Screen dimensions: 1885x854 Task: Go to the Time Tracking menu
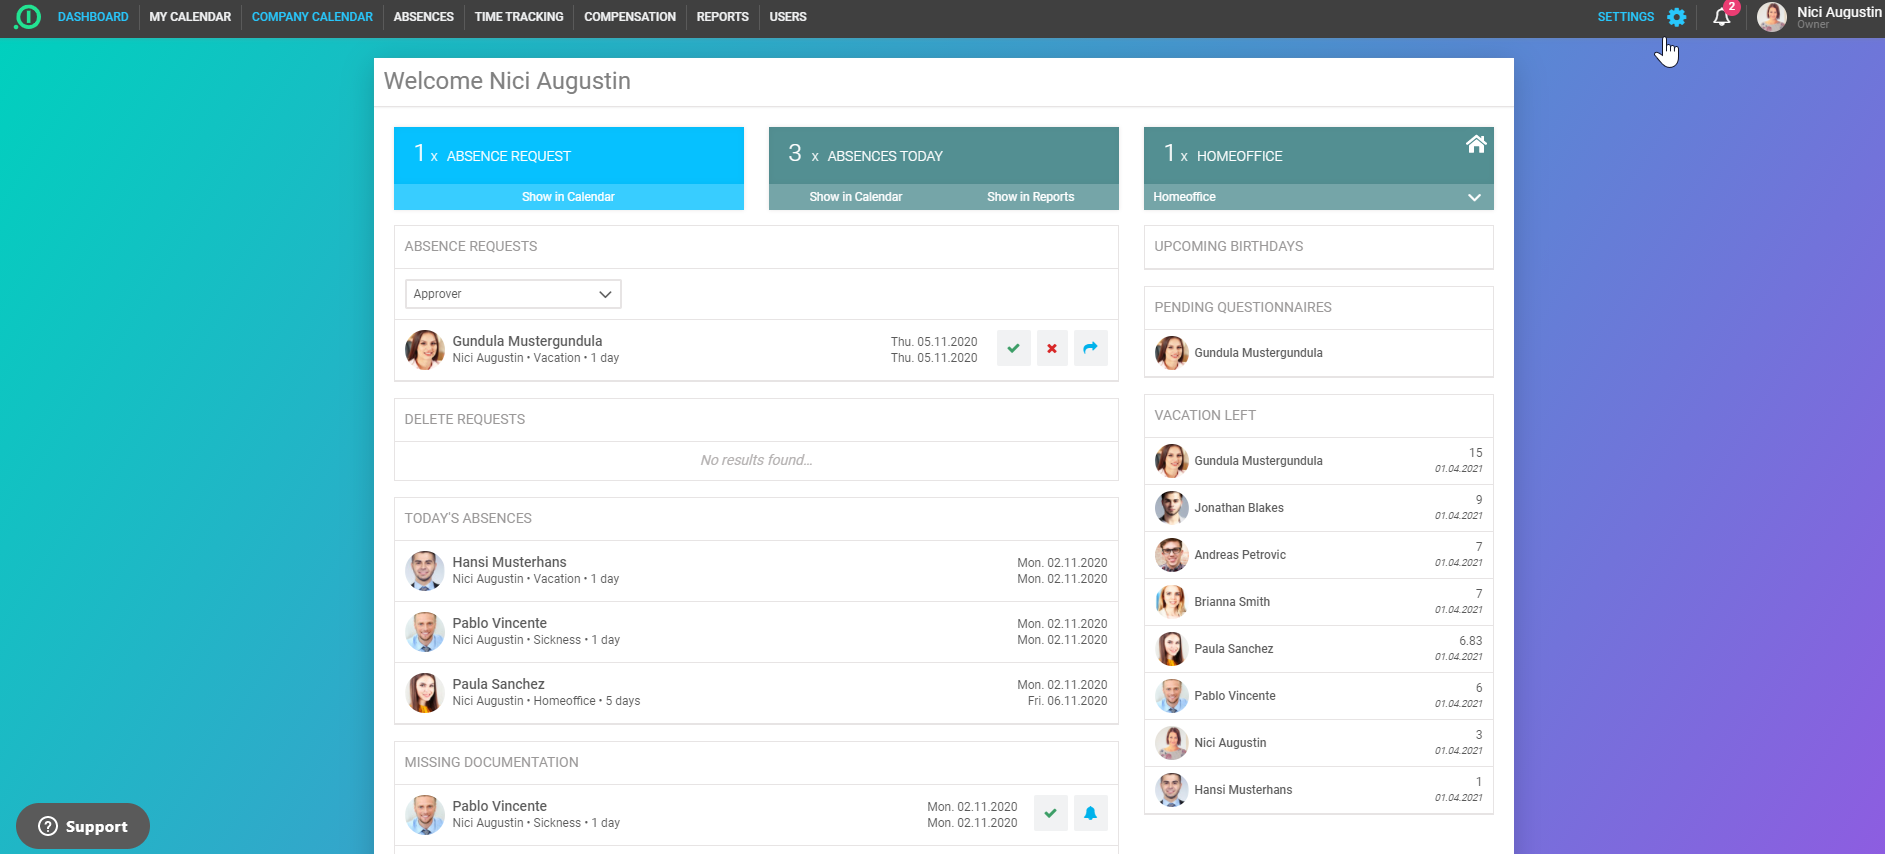(x=518, y=17)
